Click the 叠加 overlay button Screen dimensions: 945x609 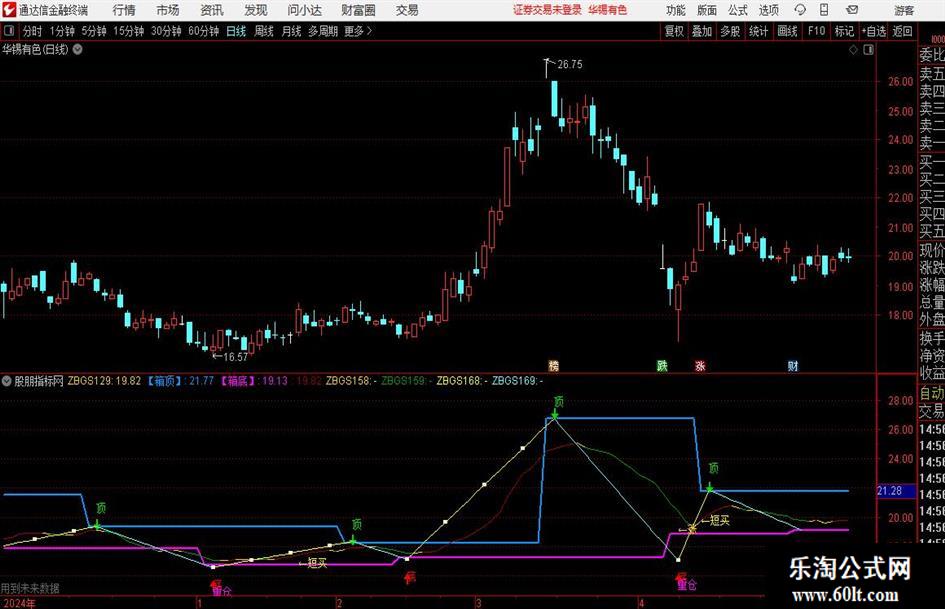702,31
